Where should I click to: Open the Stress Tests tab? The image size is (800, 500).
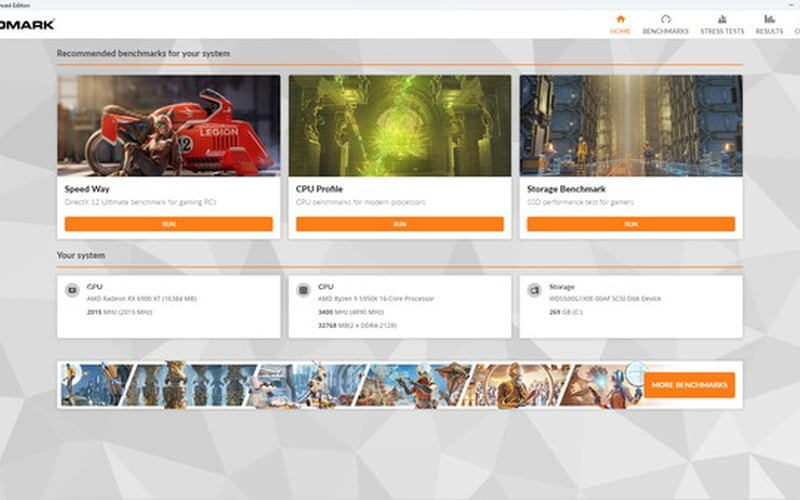[x=722, y=24]
